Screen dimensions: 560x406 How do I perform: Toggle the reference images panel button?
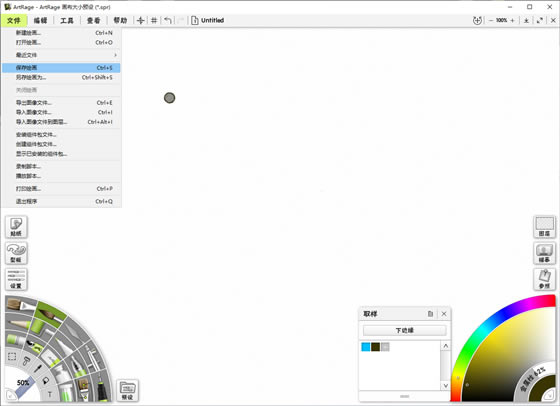point(544,279)
